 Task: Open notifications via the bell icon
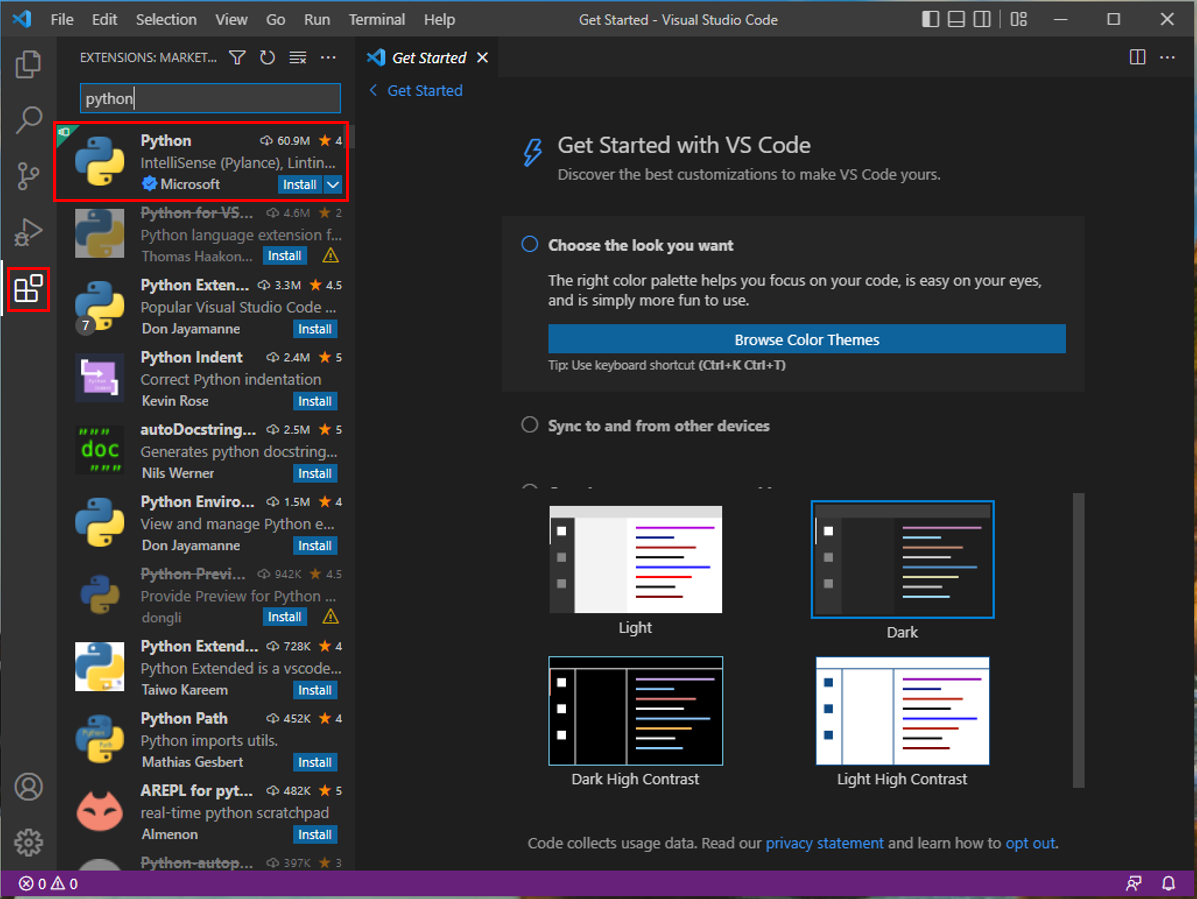pos(1167,883)
